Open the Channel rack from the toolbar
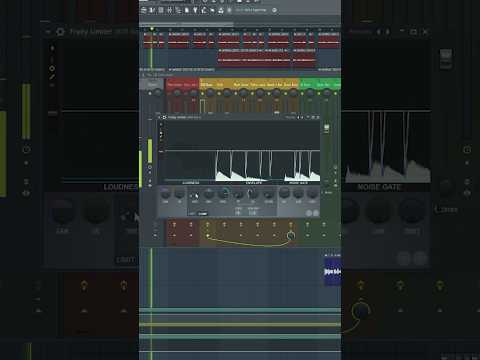This screenshot has width=480, height=360. tap(160, 10)
